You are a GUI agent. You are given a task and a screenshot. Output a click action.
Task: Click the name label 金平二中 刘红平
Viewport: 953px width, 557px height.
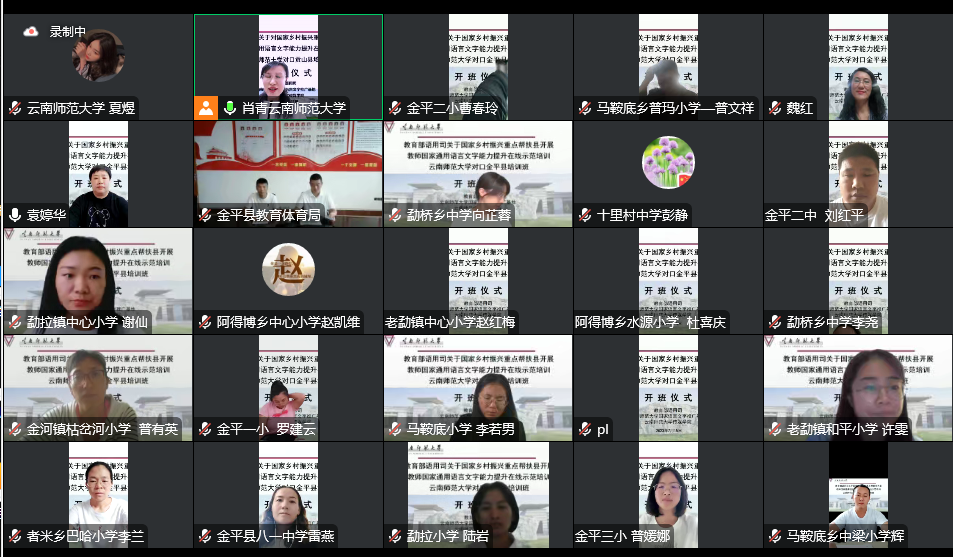tap(814, 215)
